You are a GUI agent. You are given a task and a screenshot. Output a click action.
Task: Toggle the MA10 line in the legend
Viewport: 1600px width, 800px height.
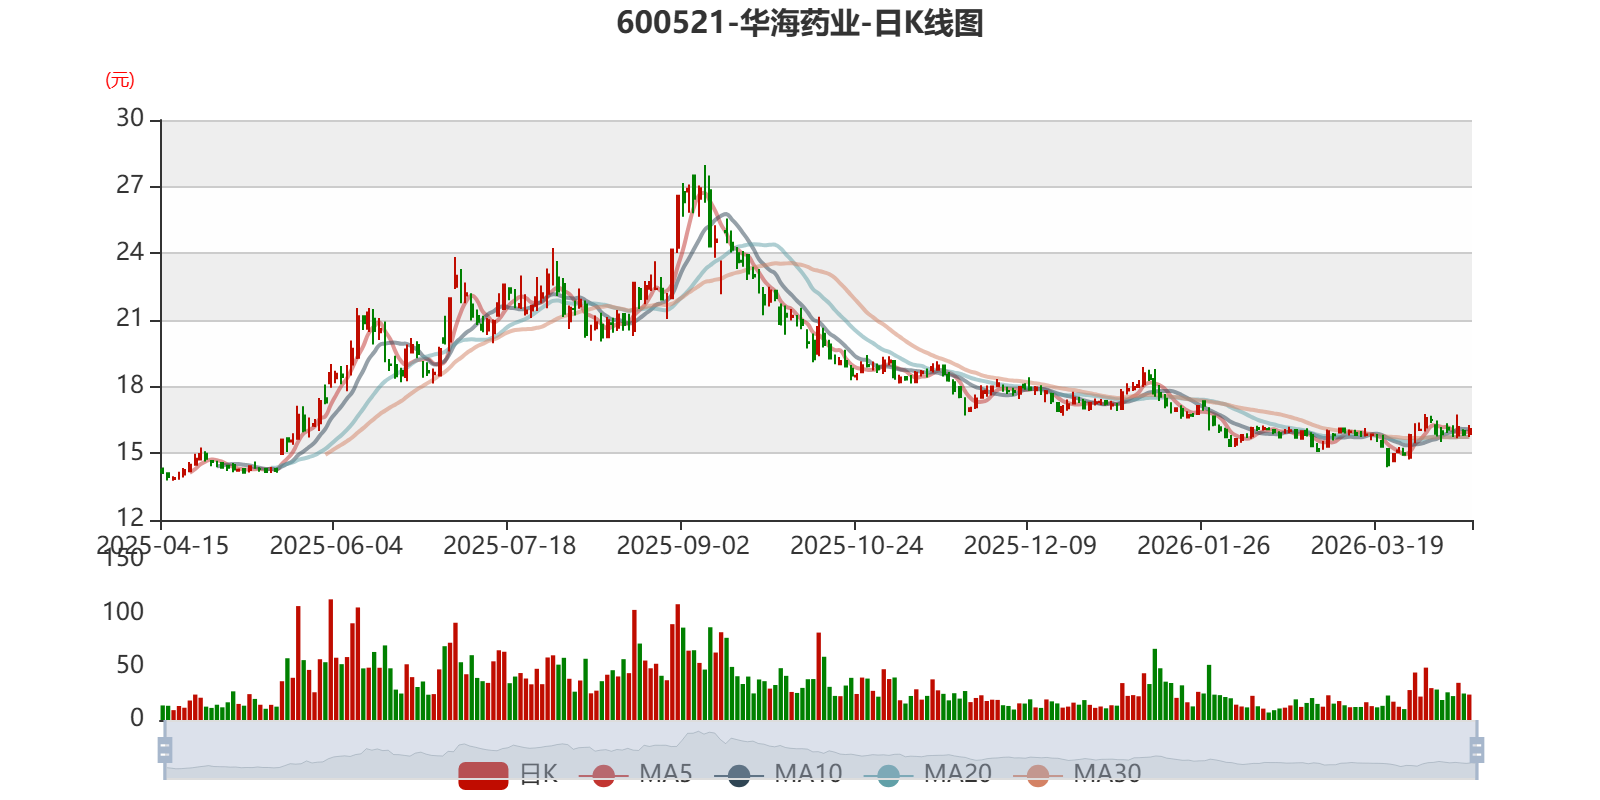point(778,775)
